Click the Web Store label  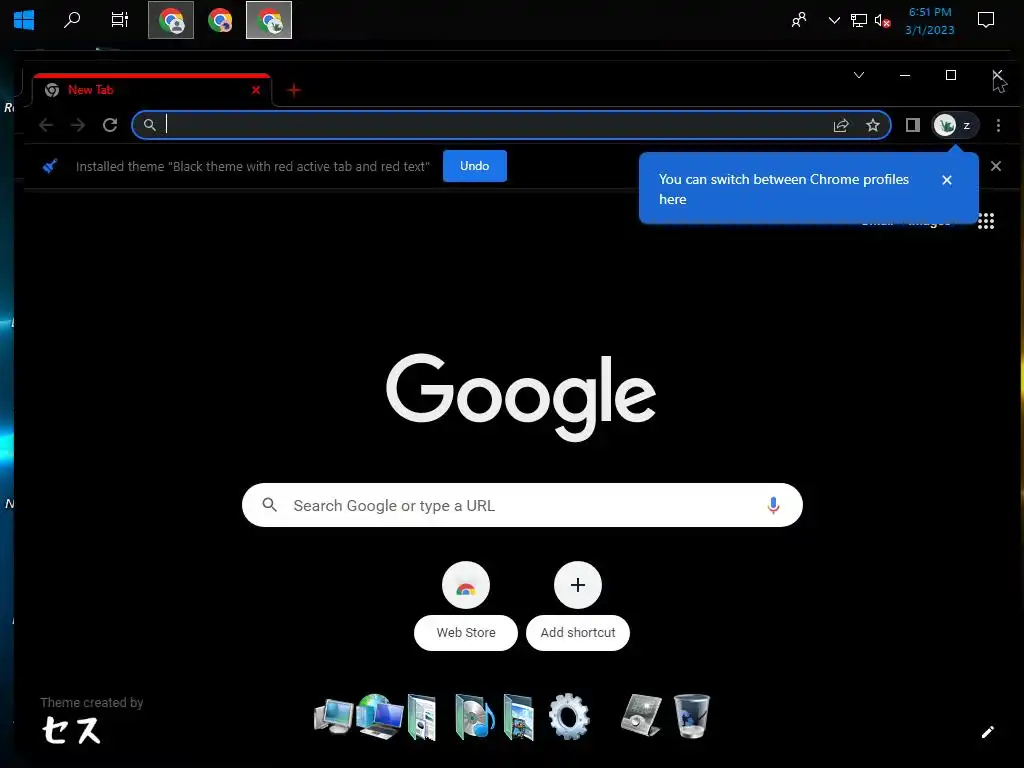(466, 633)
